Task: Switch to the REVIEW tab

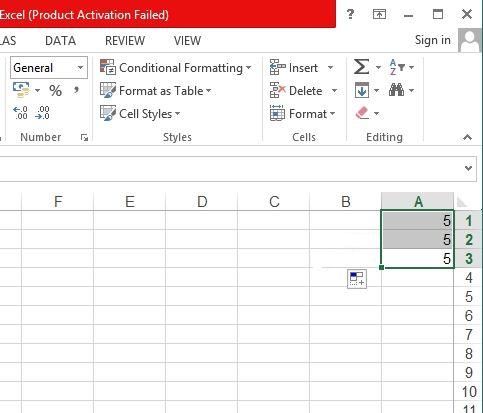Action: 125,41
